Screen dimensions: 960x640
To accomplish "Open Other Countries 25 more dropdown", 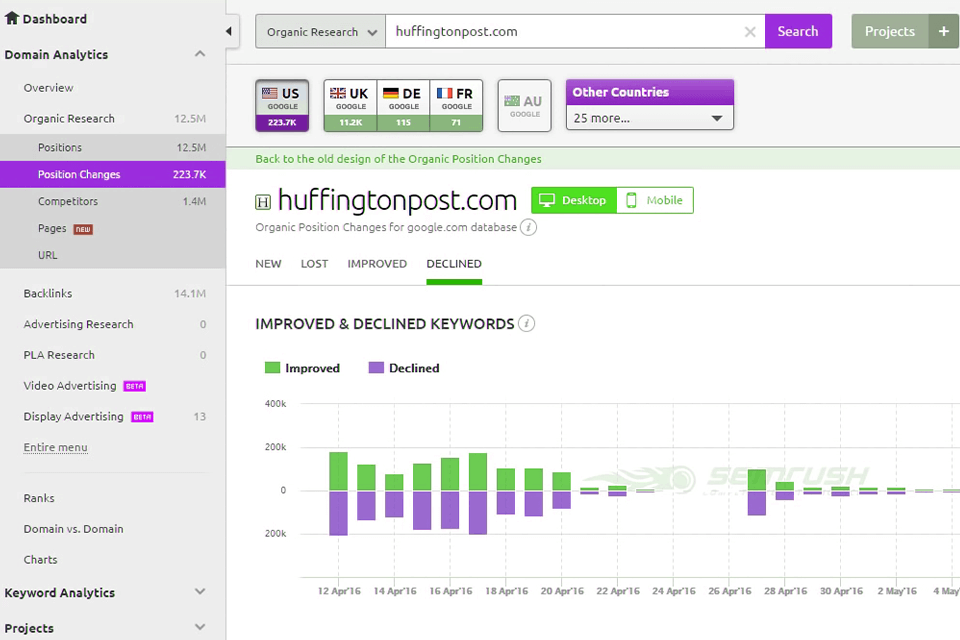I will 650,118.
